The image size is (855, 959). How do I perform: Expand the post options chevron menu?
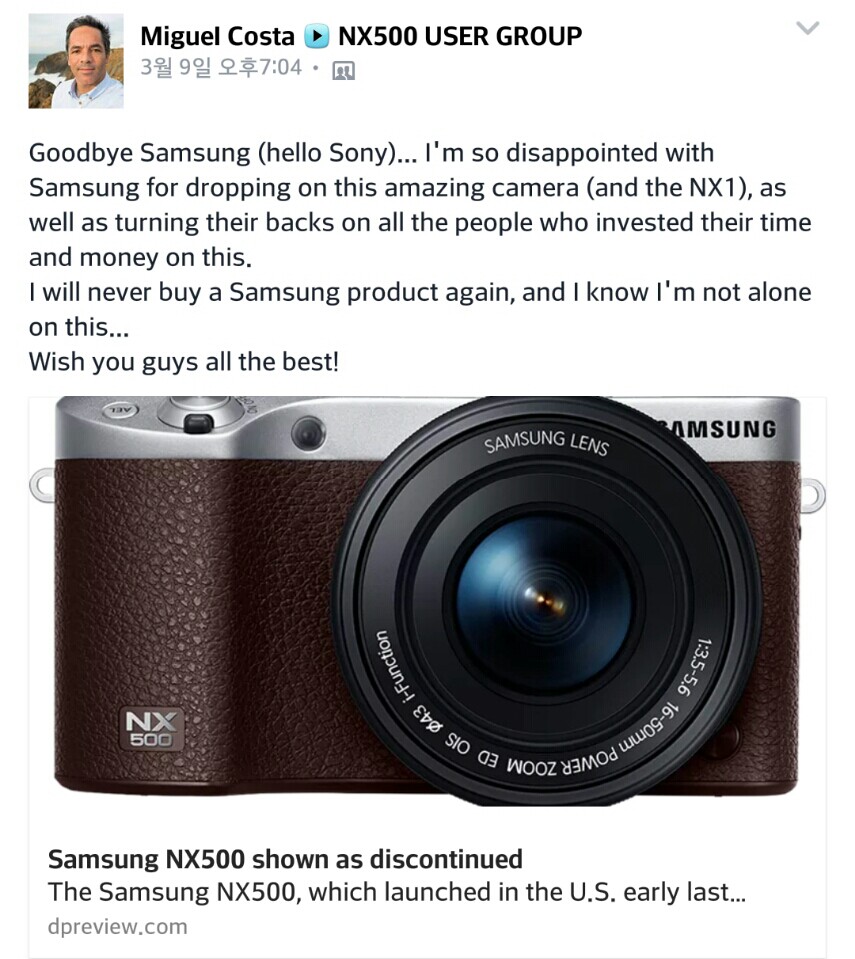[x=807, y=28]
